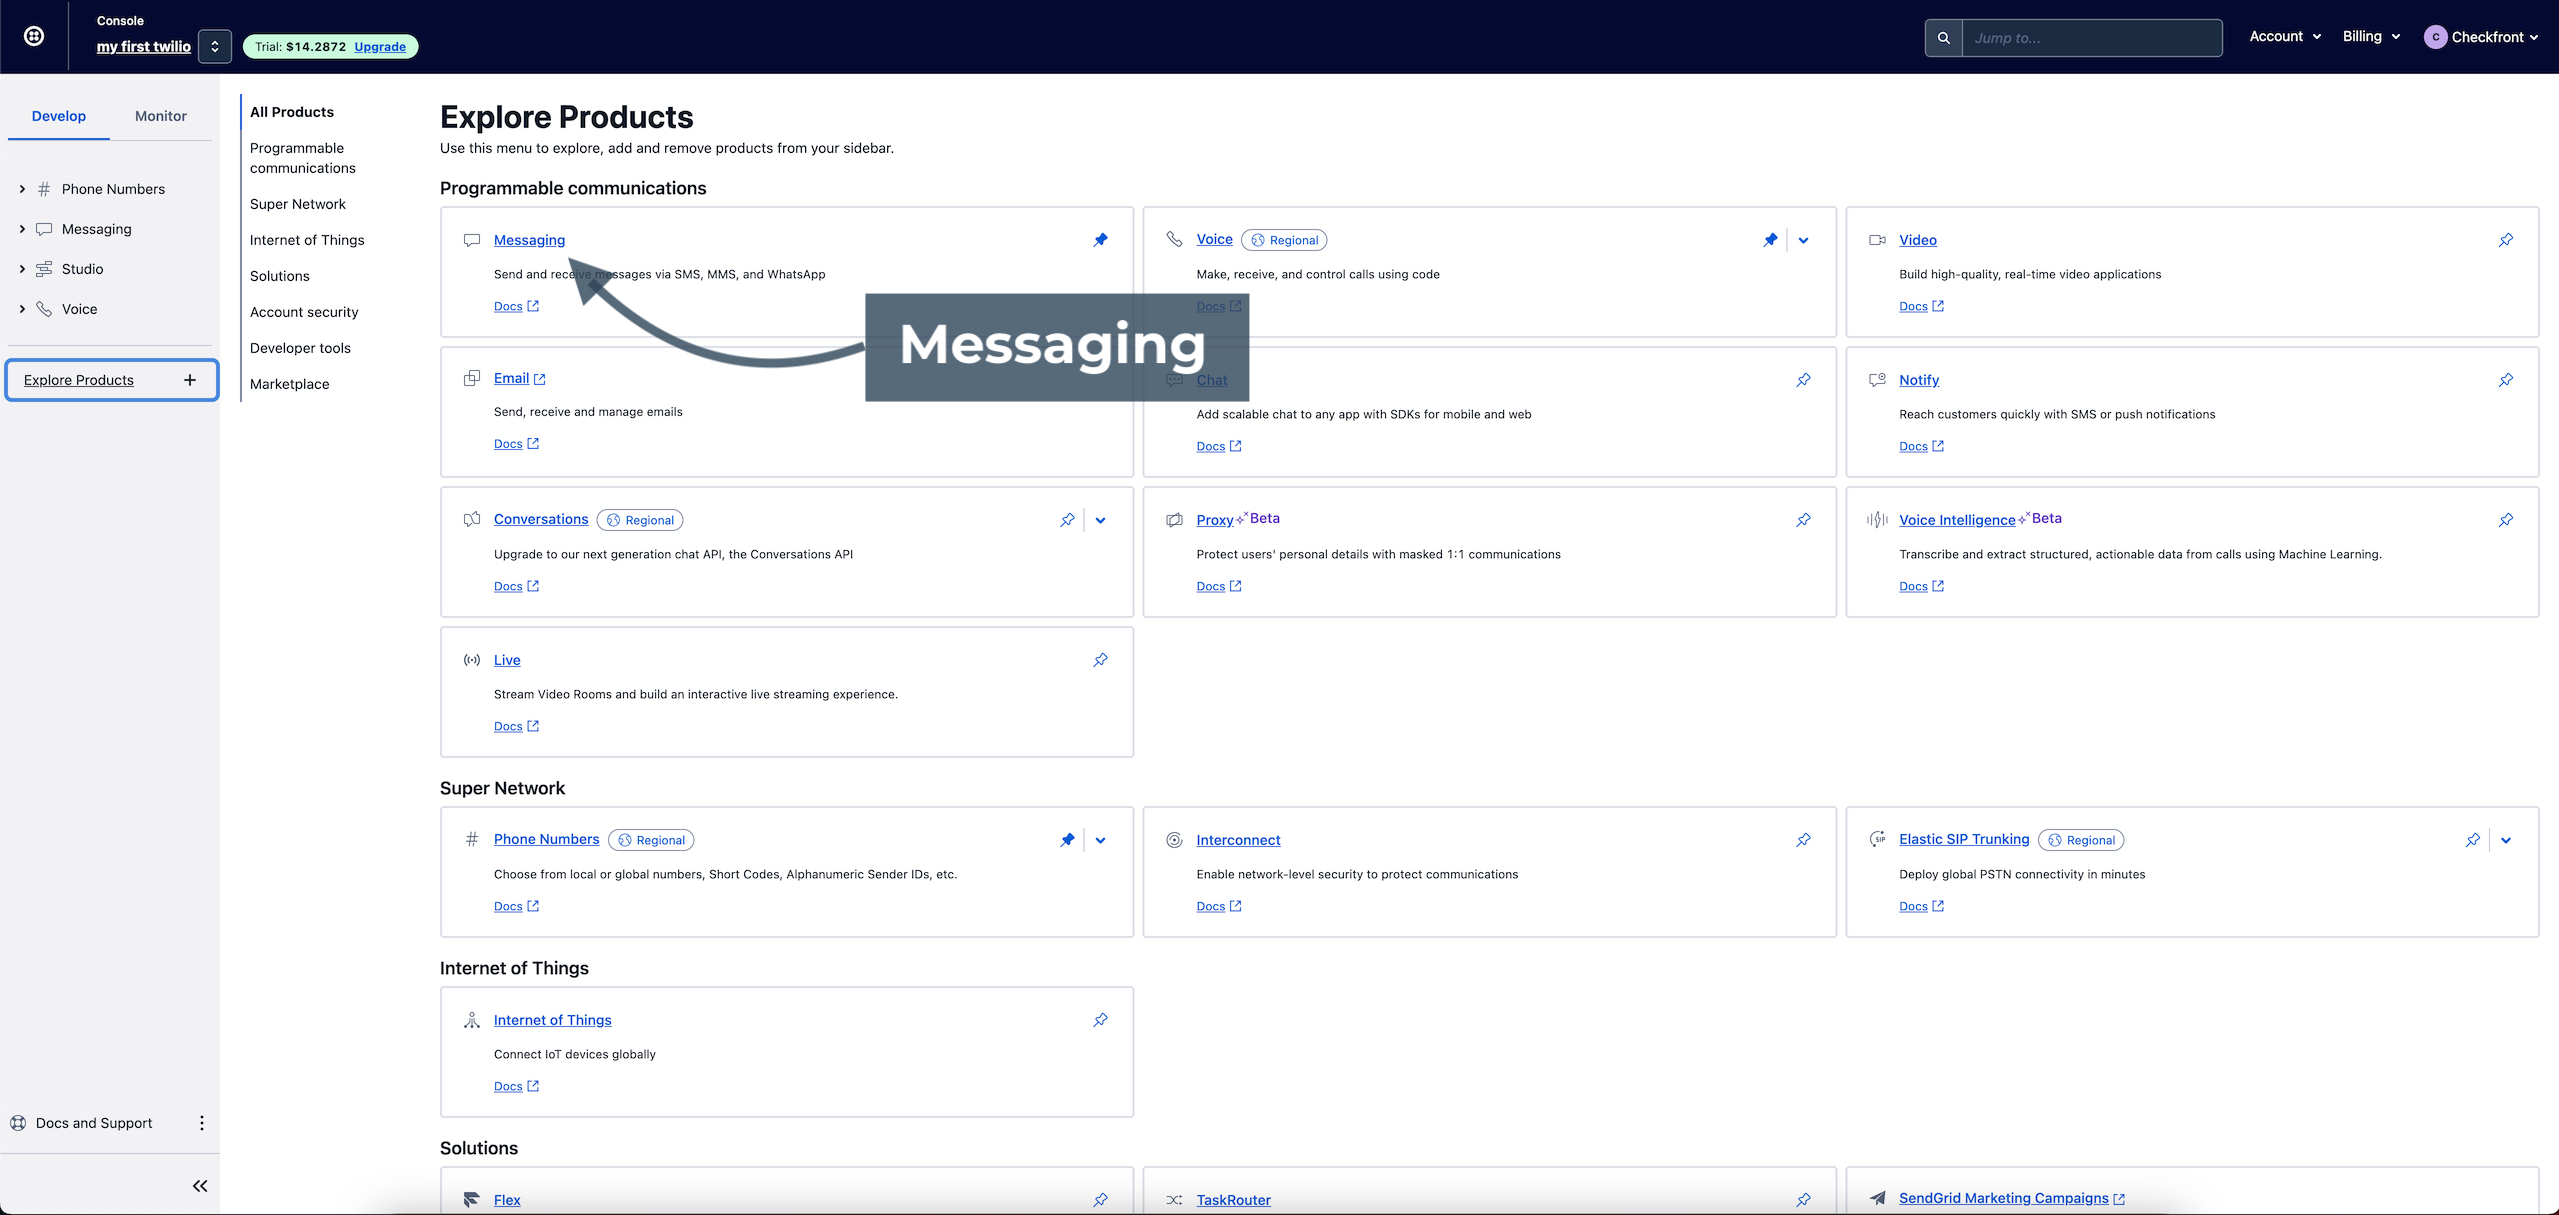
Task: Open the Proxy product link
Action: pos(1215,520)
